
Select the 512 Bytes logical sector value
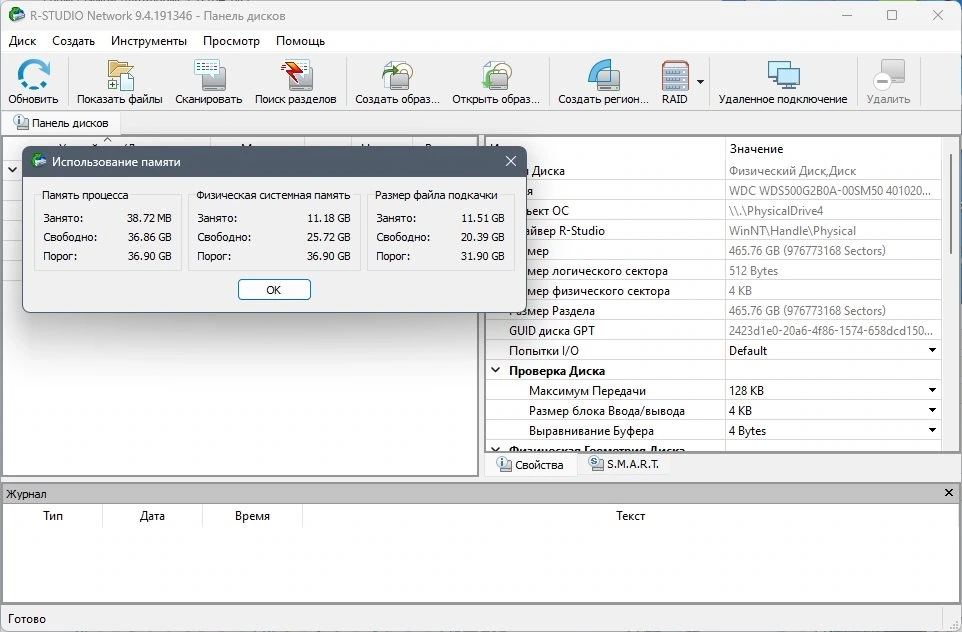[x=753, y=271]
